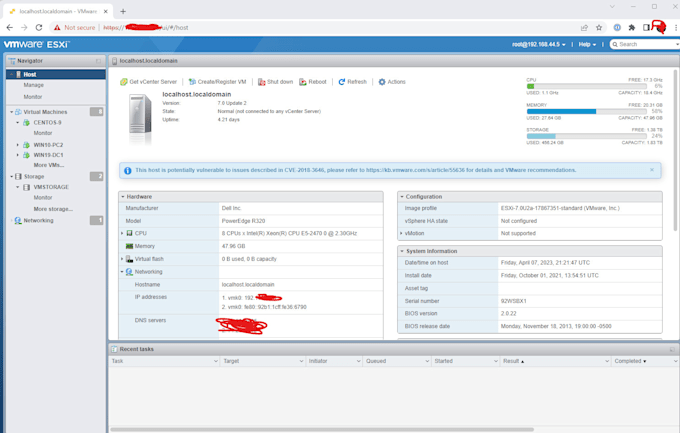This screenshot has height=433, width=680.
Task: Expand WIN10-PC2 tree arrow
Action: point(18,145)
